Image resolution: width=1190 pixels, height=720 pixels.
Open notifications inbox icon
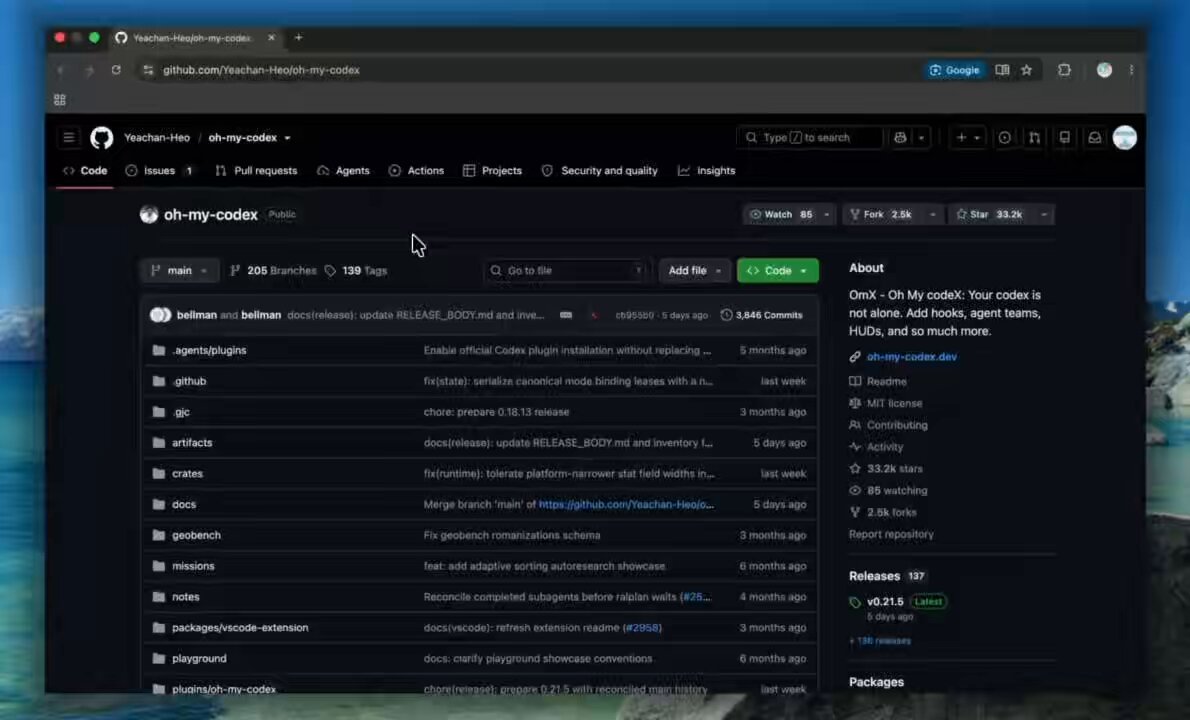pos(1094,137)
